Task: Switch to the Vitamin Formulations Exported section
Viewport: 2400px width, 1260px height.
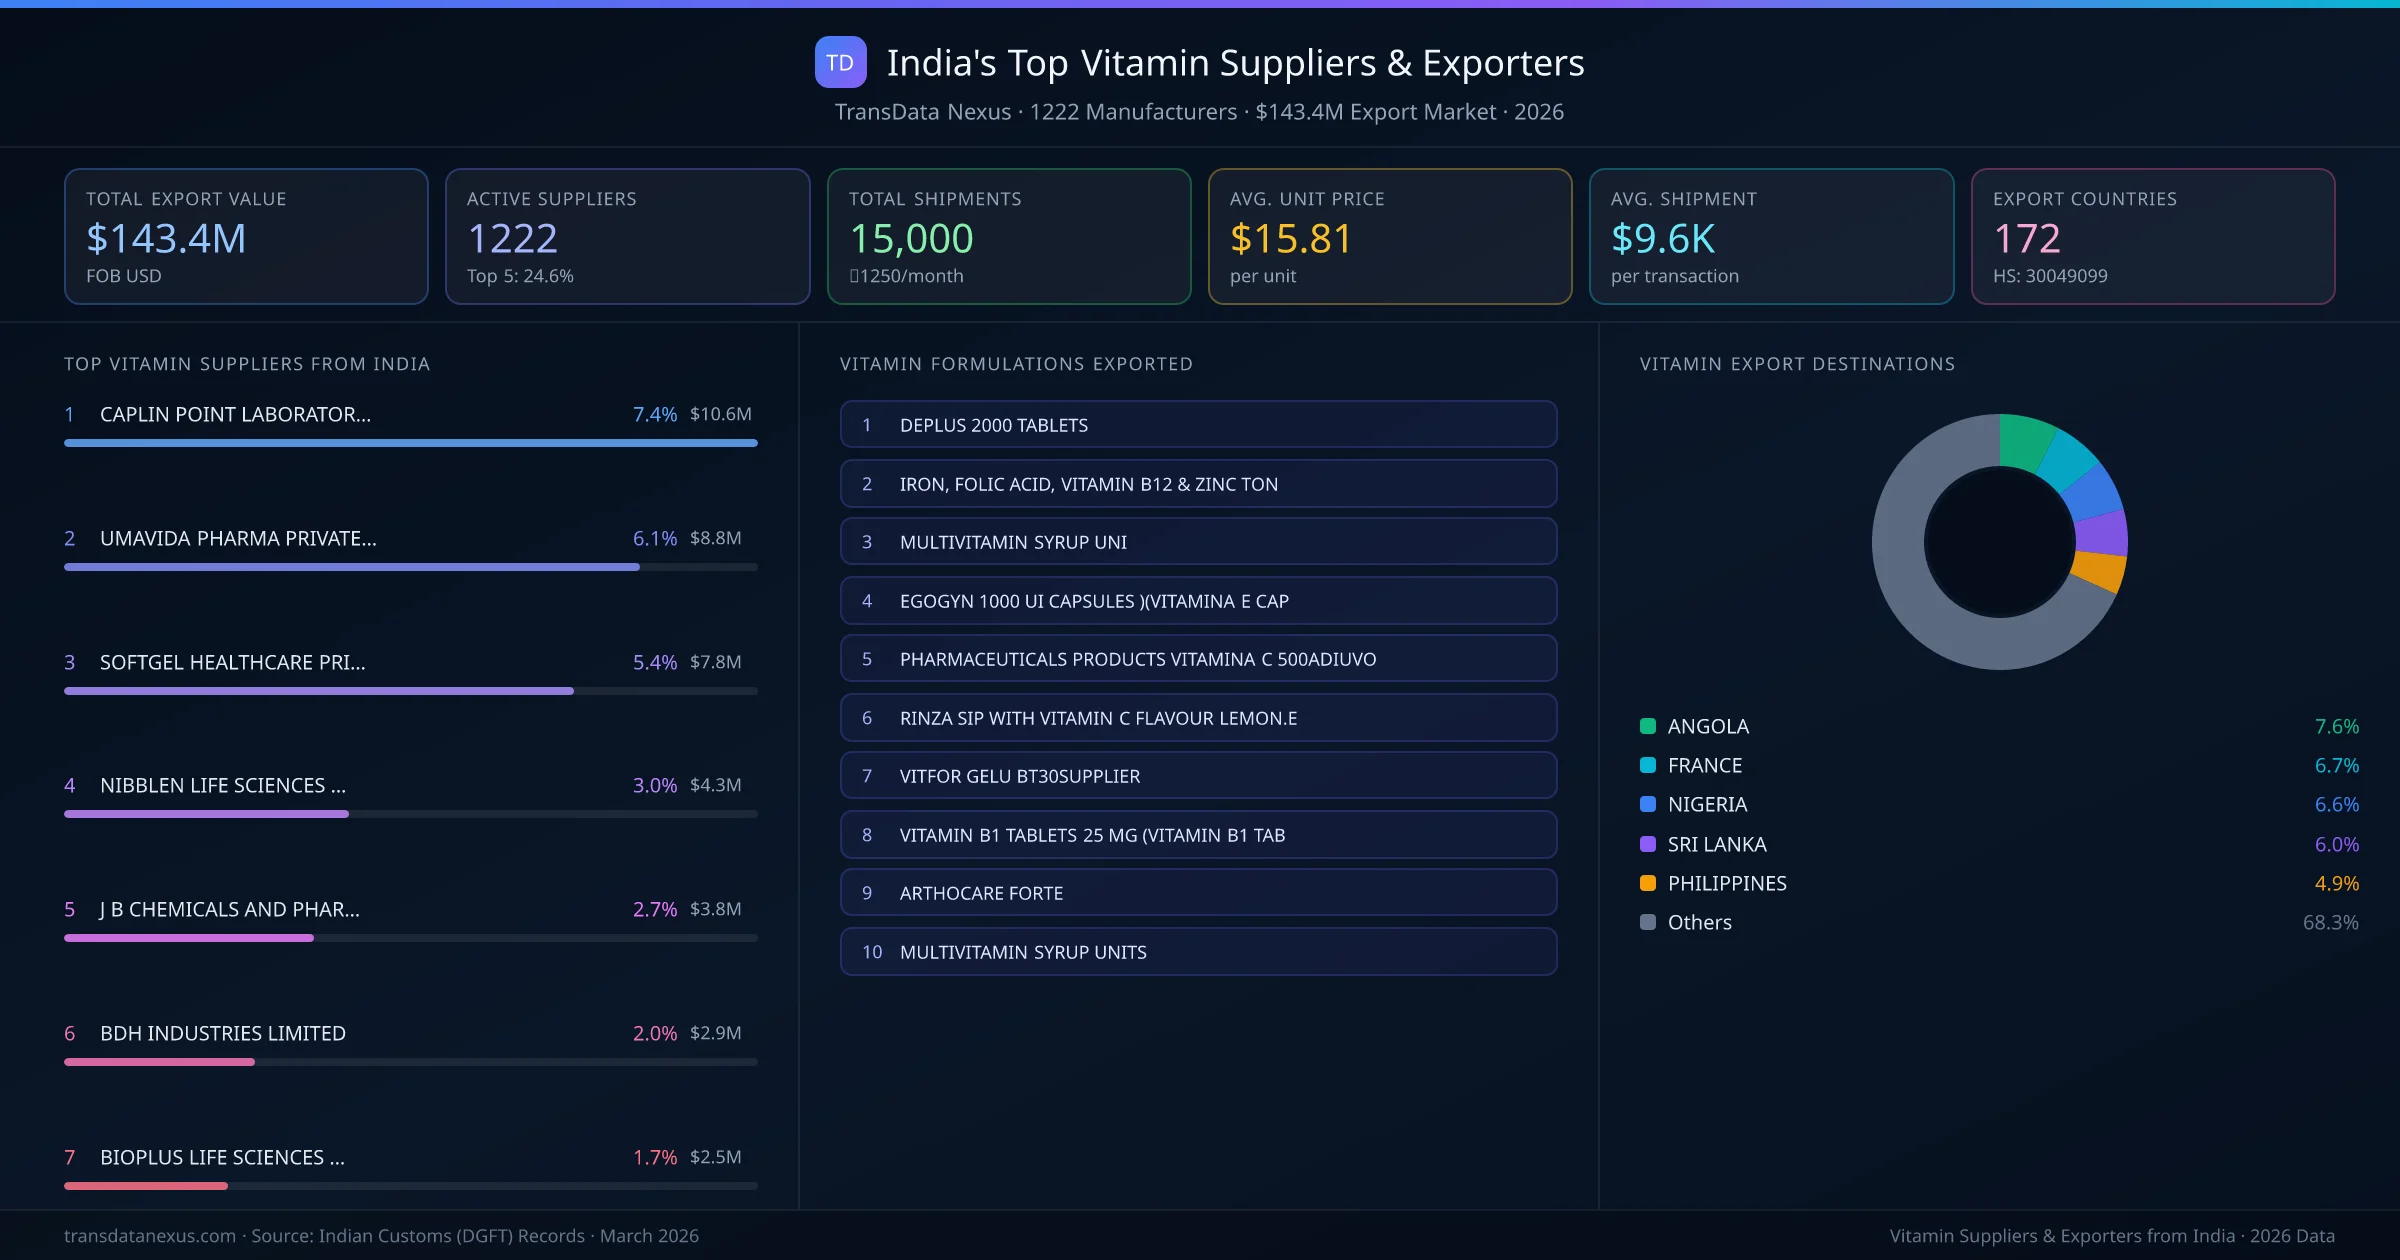Action: pyautogui.click(x=1016, y=364)
